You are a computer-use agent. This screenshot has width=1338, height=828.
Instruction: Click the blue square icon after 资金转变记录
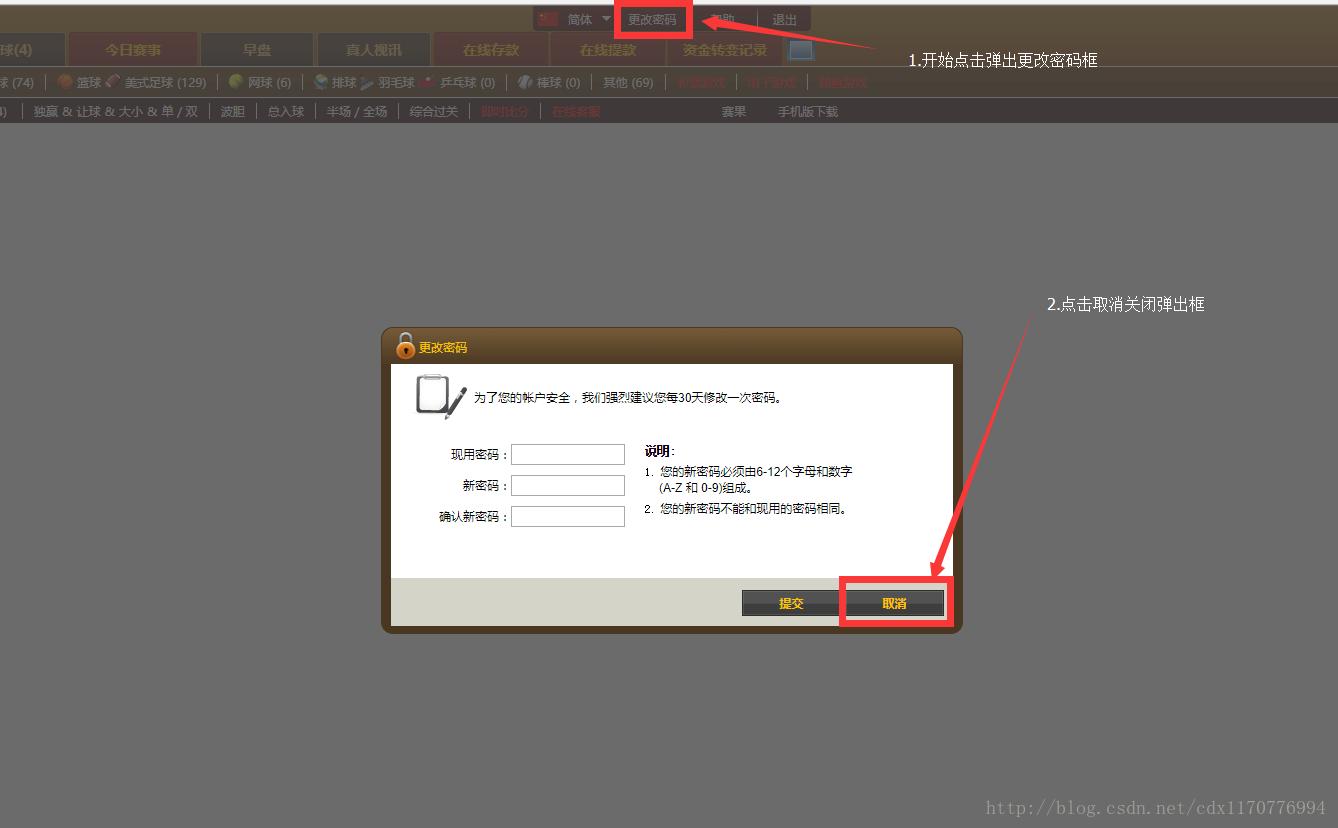coord(801,50)
